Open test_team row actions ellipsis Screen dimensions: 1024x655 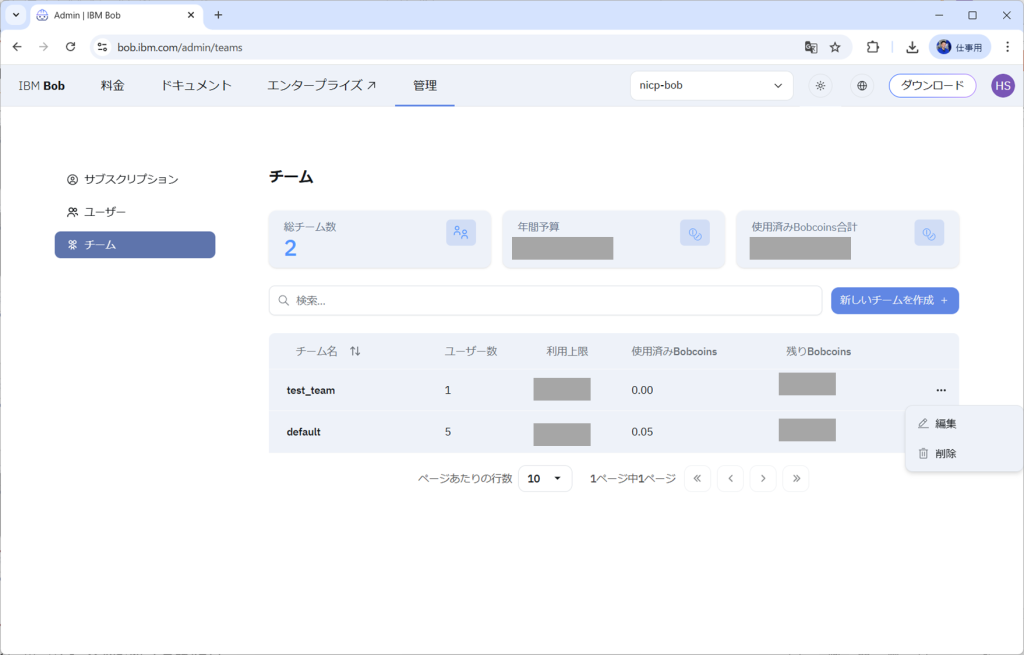click(941, 390)
